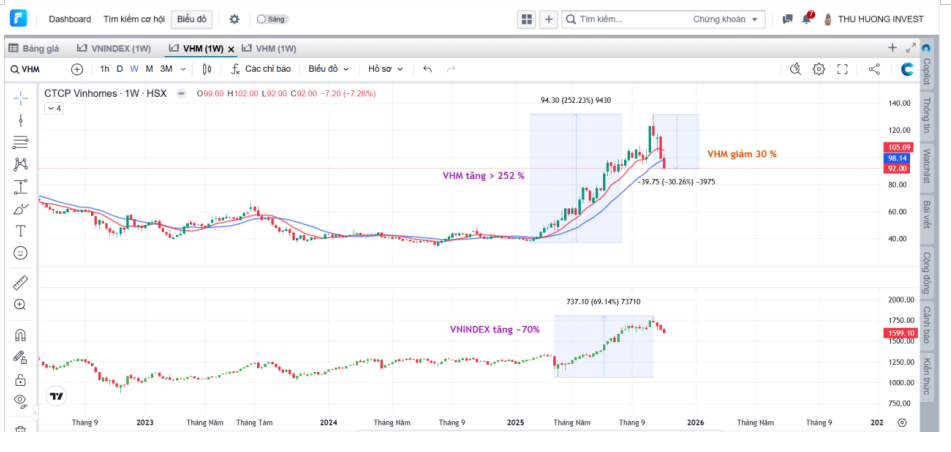This screenshot has height=452, width=951.
Task: Hide all drawings with eye icon
Action: tap(20, 401)
